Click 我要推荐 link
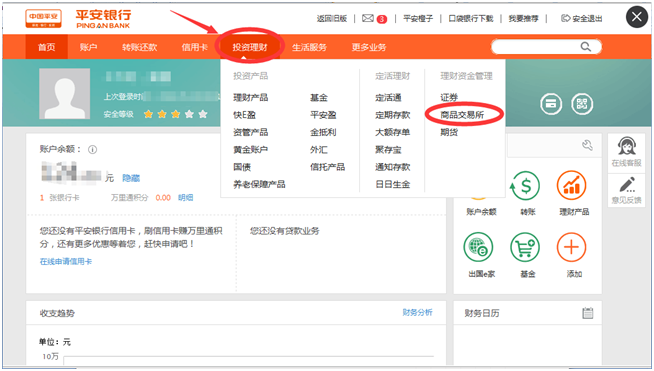654x371 pixels. coord(523,18)
